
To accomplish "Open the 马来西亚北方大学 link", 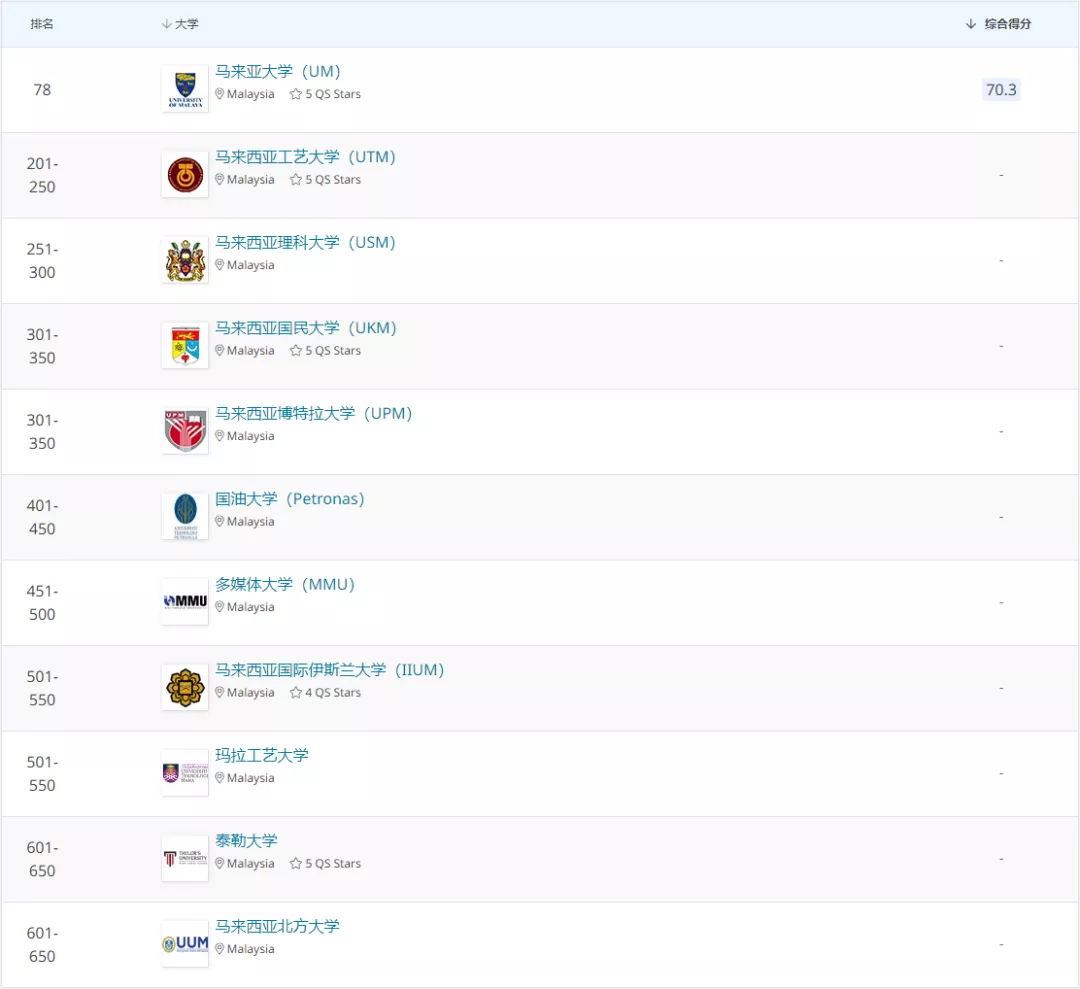I will (x=278, y=926).
